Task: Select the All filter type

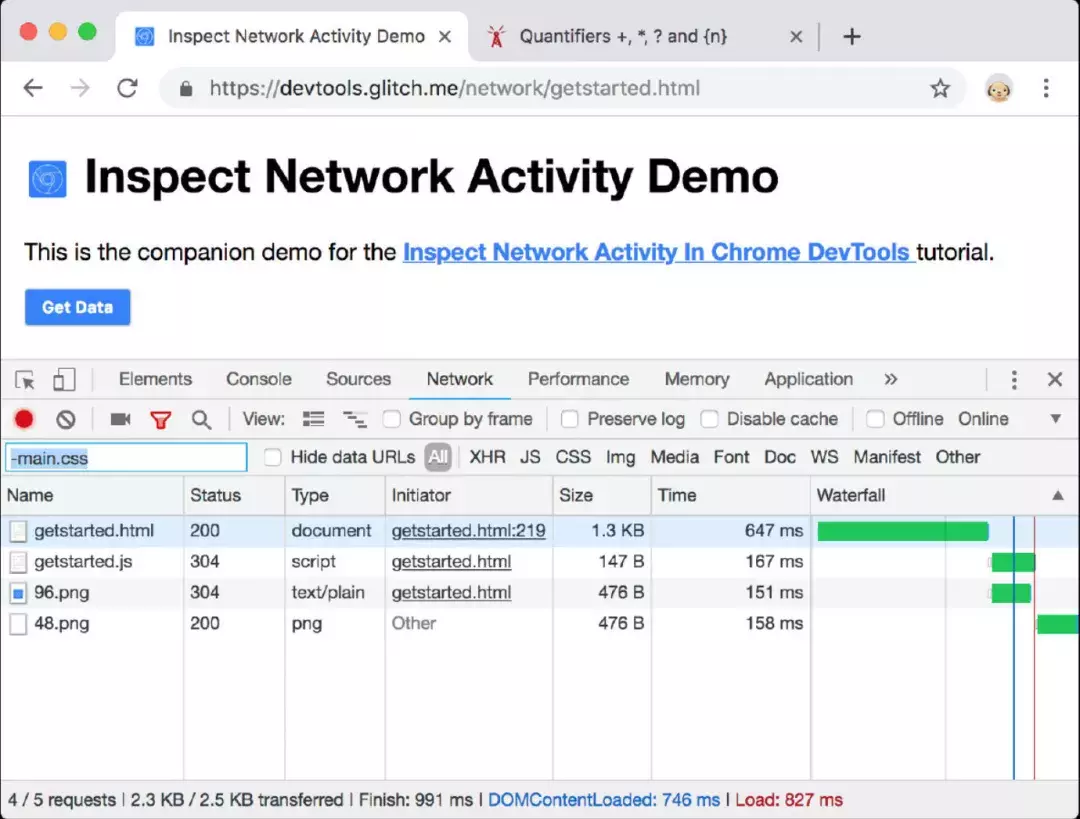Action: tap(438, 457)
